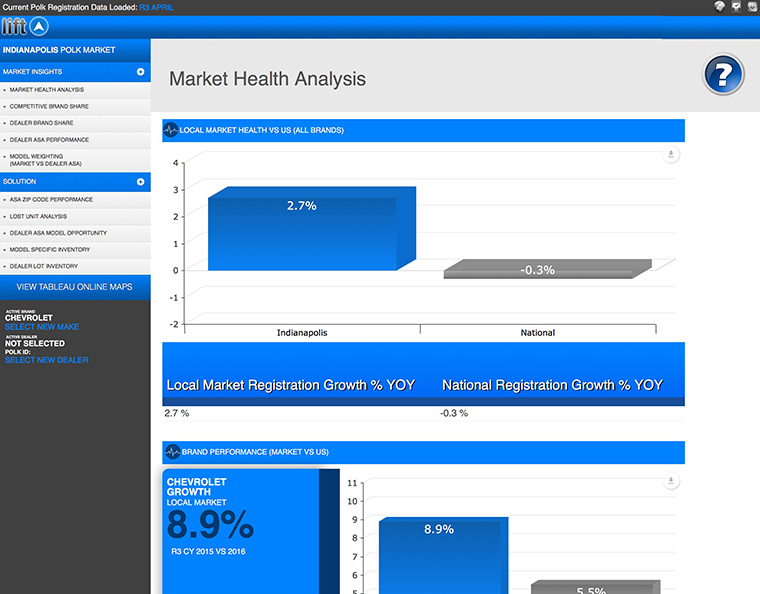Click National Registration Growth % YOY header
The height and width of the screenshot is (594, 760).
553,385
